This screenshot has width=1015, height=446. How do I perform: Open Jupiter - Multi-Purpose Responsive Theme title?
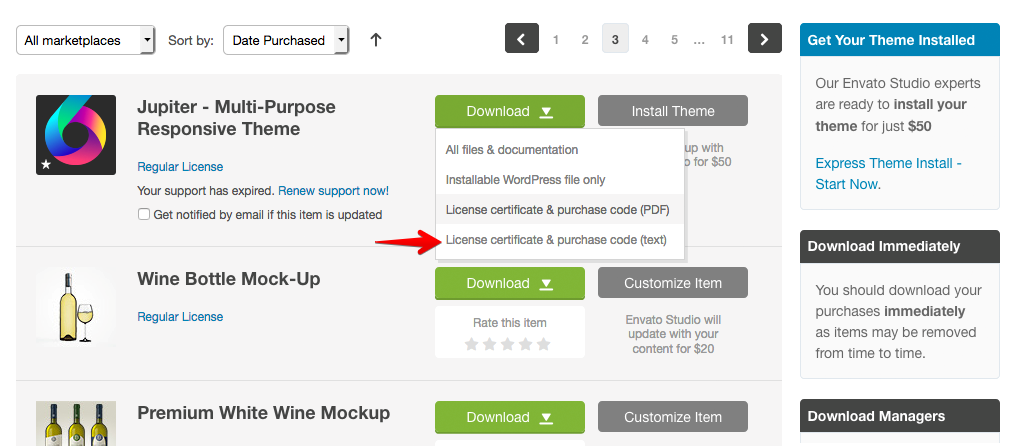click(x=236, y=118)
